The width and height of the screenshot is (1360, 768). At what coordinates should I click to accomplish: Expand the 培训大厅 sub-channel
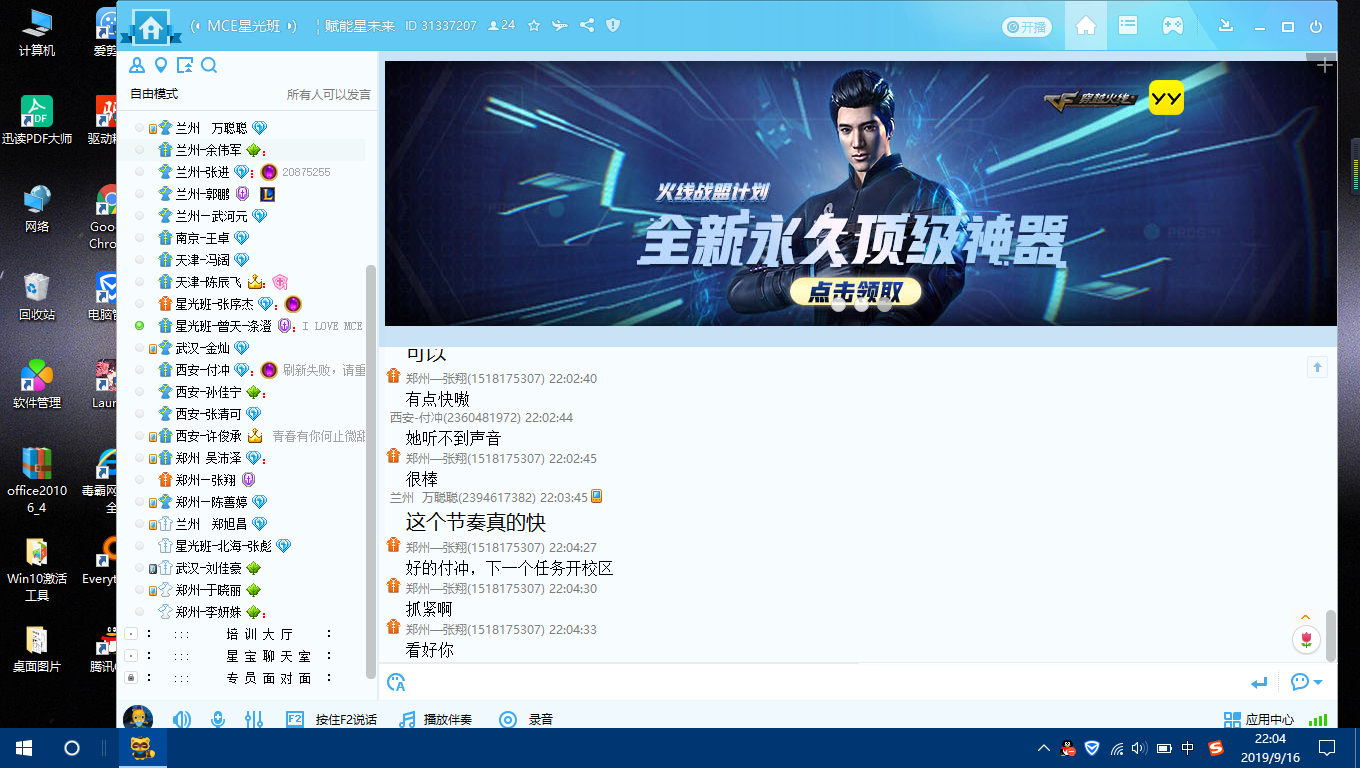[131, 634]
